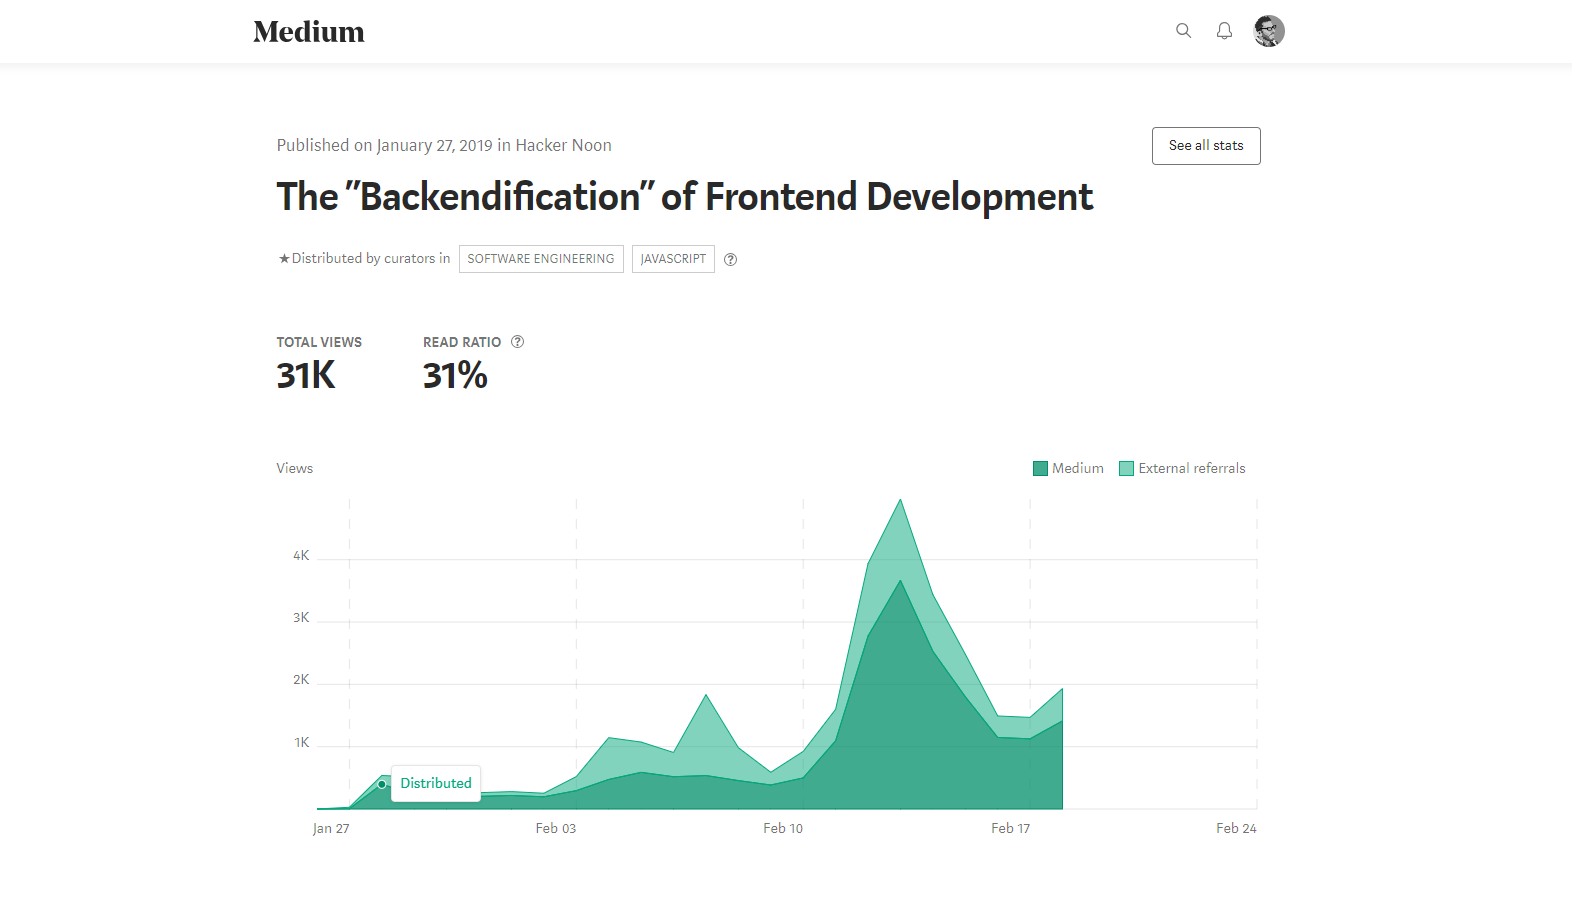This screenshot has width=1572, height=898.
Task: Select the JAVASCRIPT topic tag
Action: coord(673,259)
